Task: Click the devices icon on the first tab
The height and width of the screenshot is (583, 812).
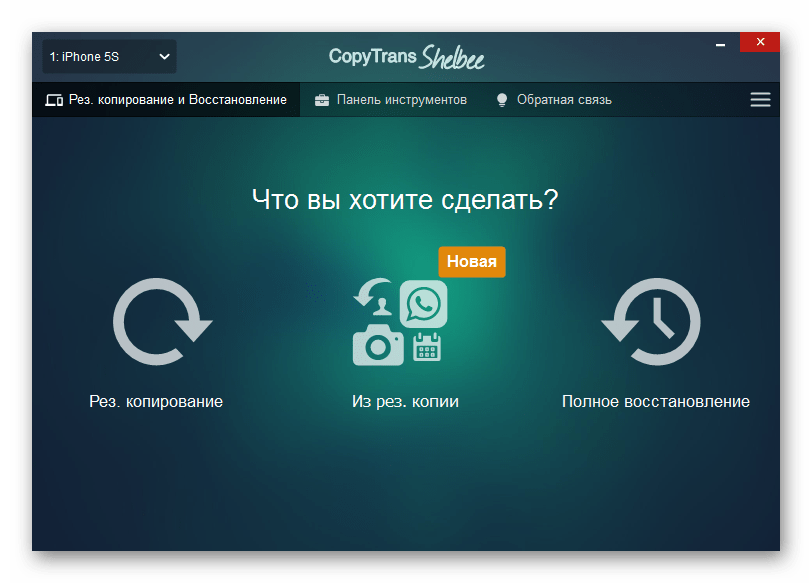Action: tap(54, 100)
